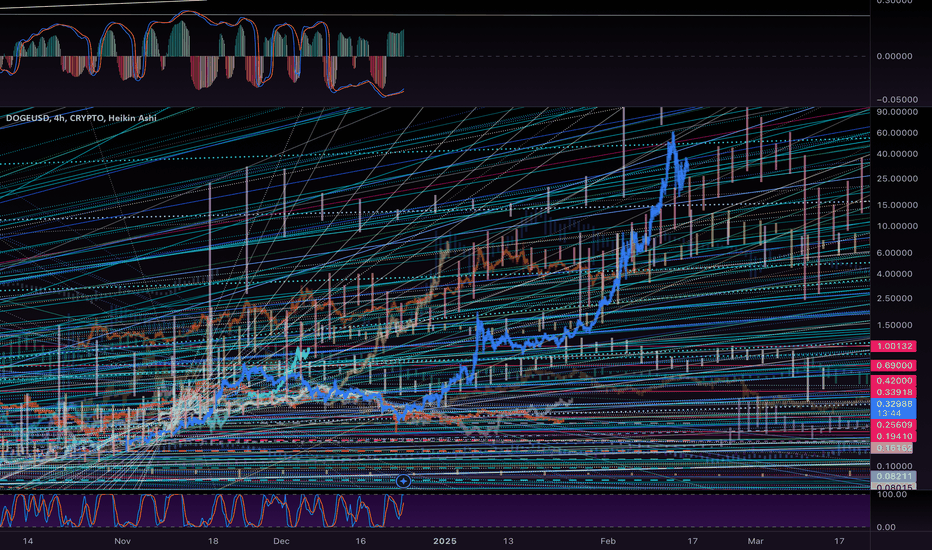Select the 0.08211 grey price label
This screenshot has width=932, height=550.
click(893, 476)
